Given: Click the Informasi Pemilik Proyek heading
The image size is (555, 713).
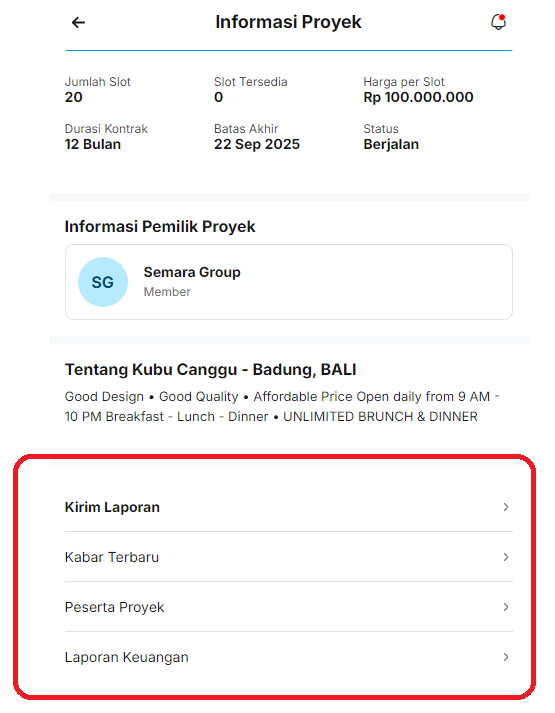Looking at the screenshot, I should click(160, 226).
